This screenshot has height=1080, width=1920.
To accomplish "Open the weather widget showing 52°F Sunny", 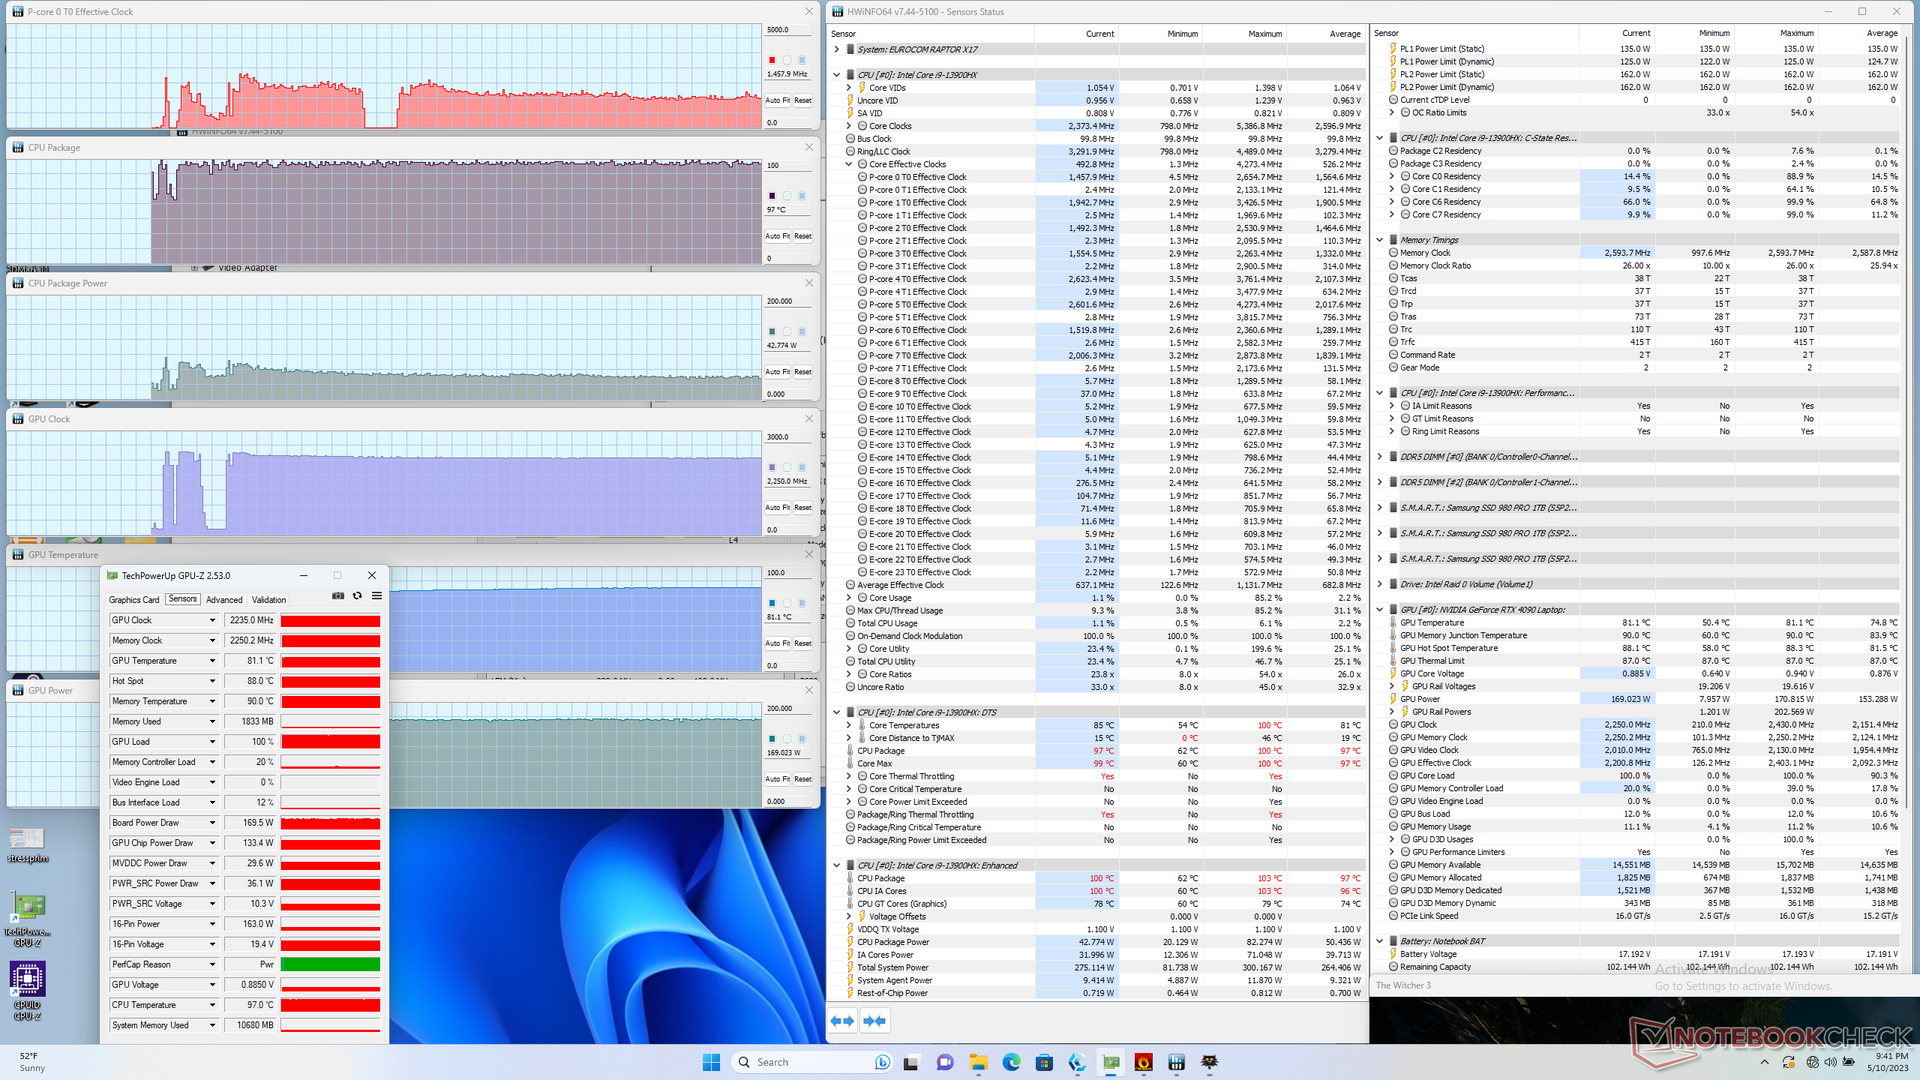I will [32, 1062].
